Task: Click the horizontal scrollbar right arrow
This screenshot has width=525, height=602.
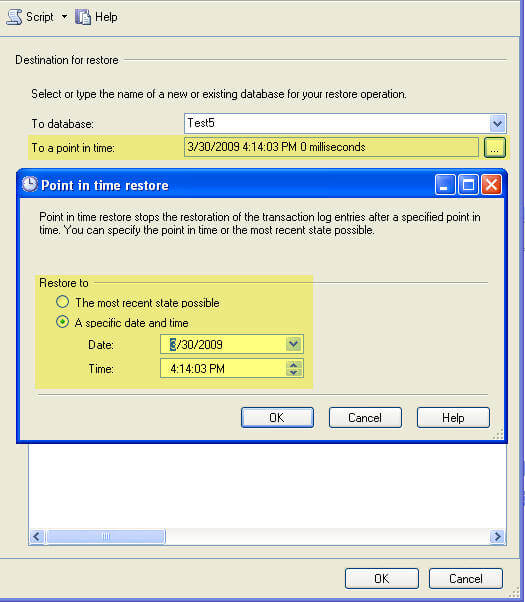Action: click(x=497, y=536)
